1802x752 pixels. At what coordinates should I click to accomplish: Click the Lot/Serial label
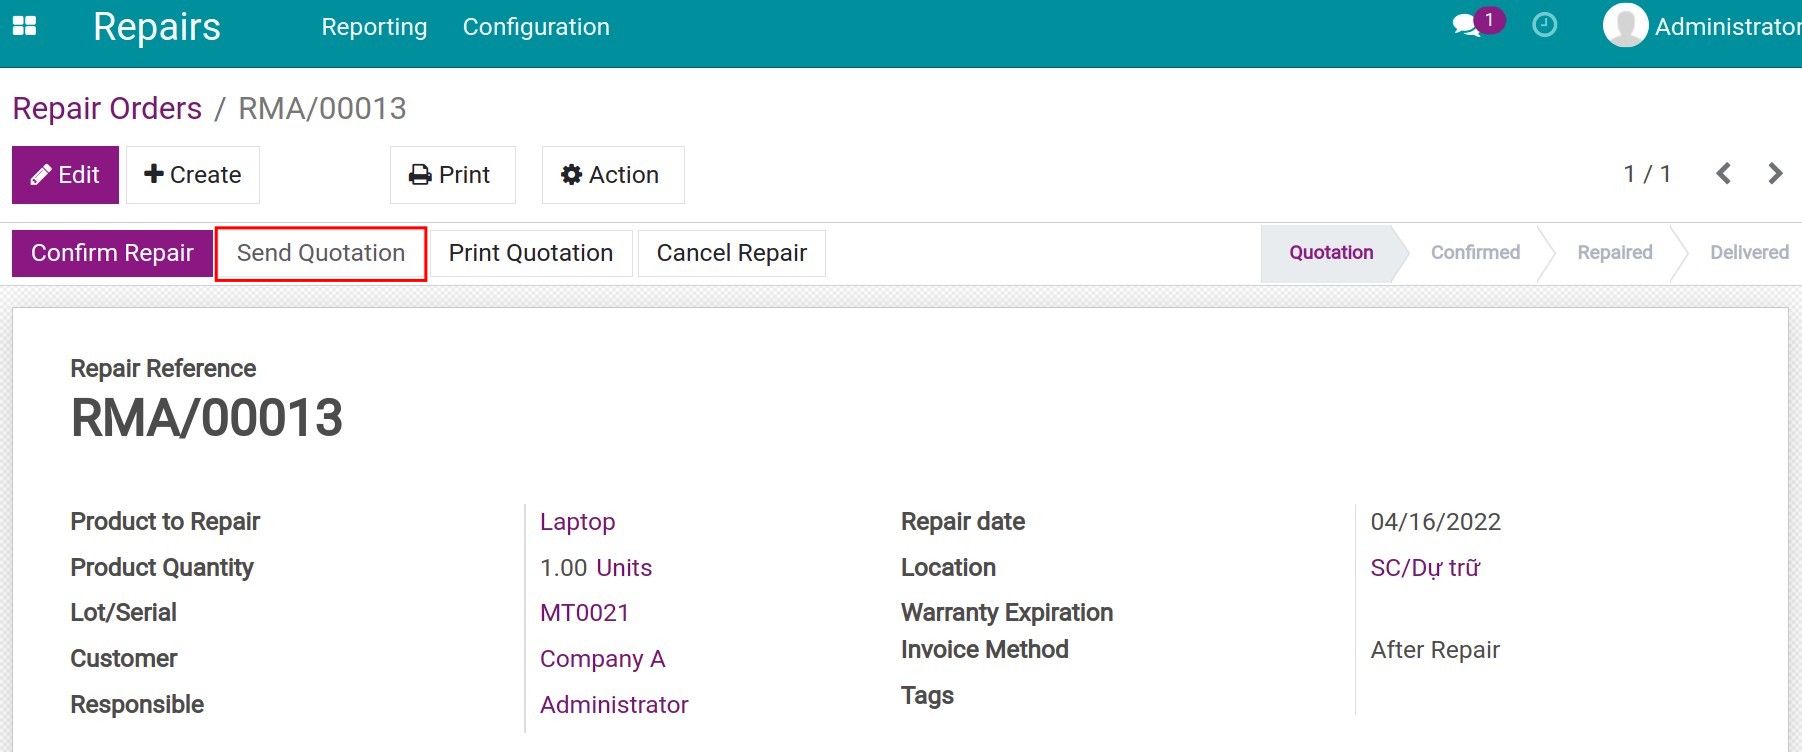coord(123,613)
